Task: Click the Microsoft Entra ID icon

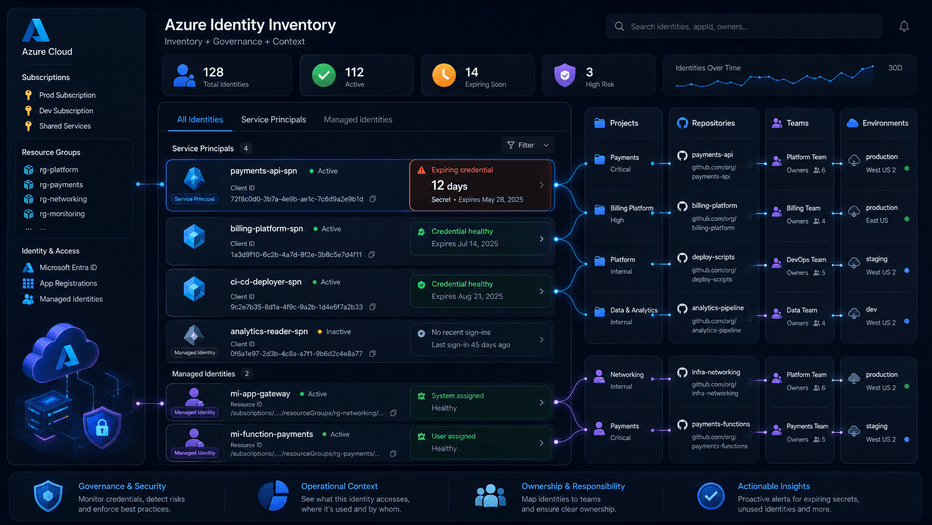Action: point(28,268)
